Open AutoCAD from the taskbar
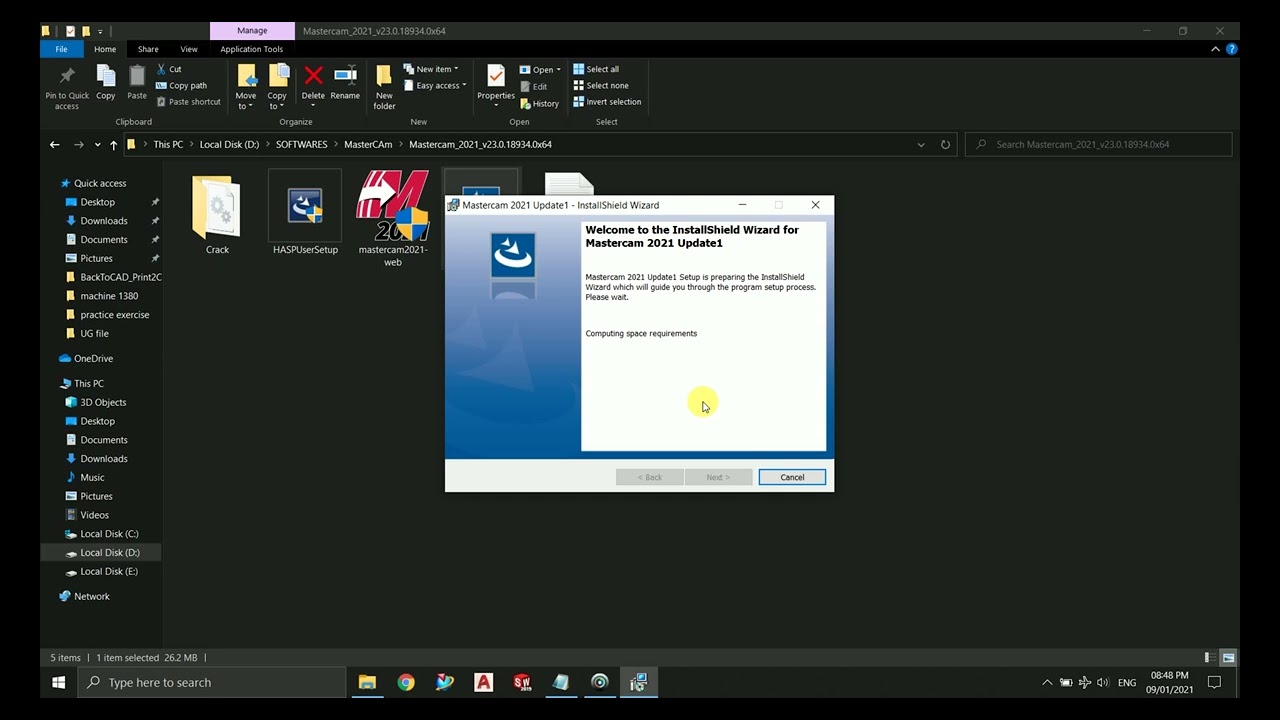Image resolution: width=1280 pixels, height=720 pixels. click(x=484, y=682)
